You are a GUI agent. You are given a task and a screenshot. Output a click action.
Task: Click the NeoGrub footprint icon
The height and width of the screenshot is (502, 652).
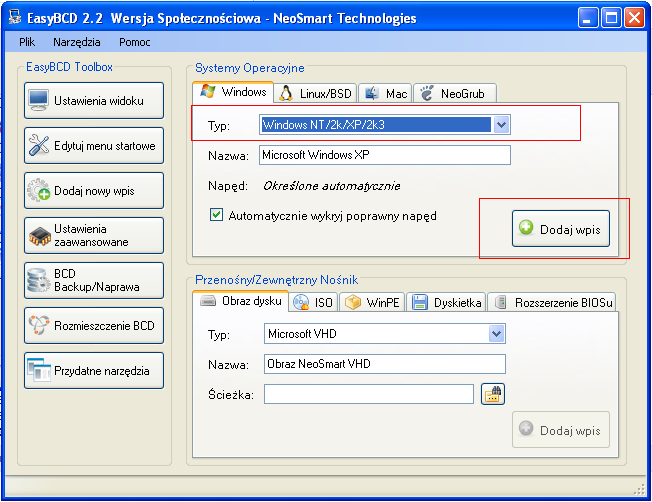click(426, 93)
